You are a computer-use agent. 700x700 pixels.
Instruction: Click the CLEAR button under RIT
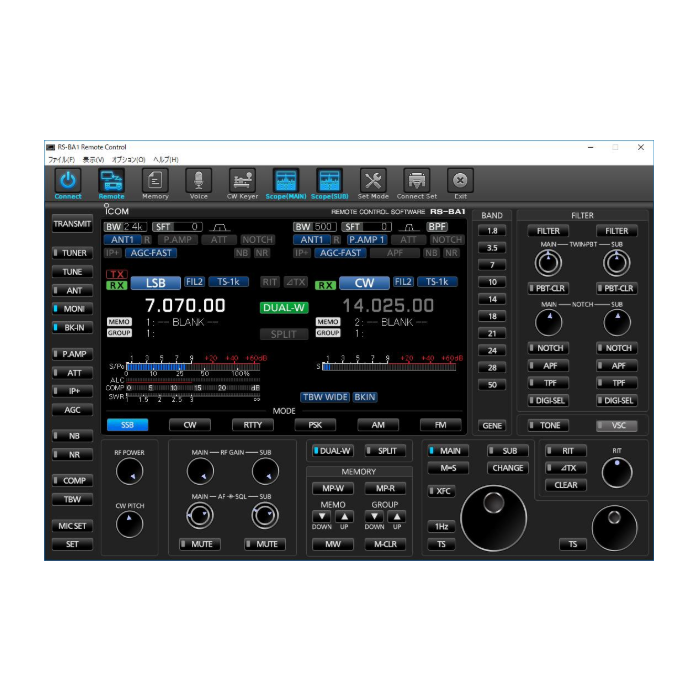pos(566,485)
